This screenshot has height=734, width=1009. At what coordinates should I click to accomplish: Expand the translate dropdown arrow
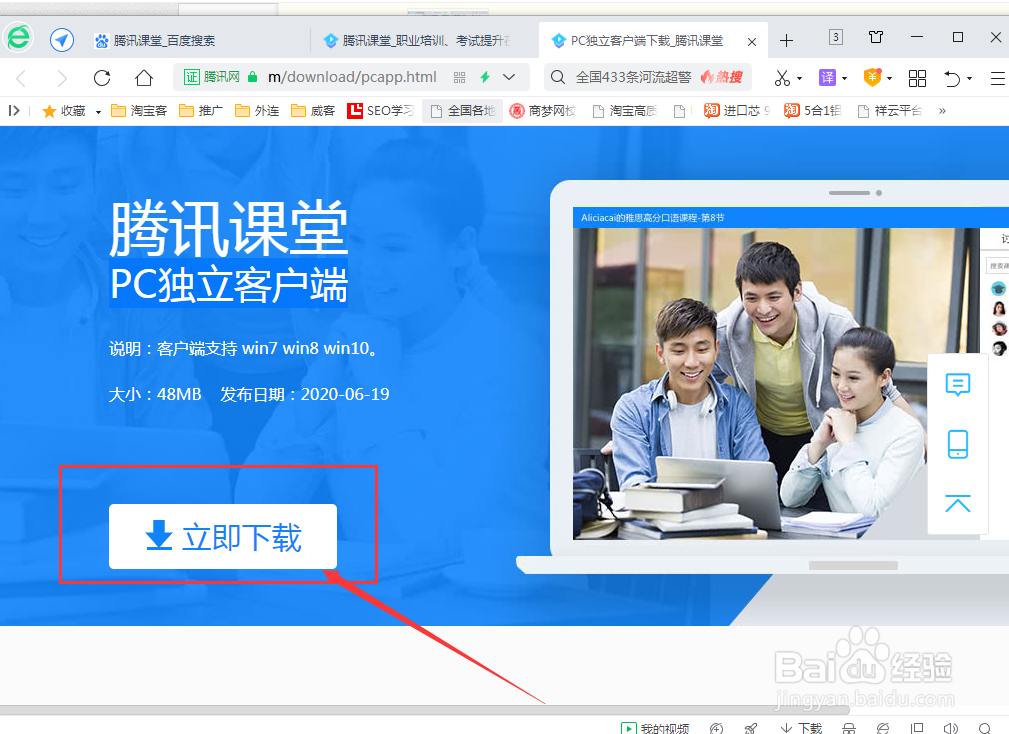coord(844,78)
